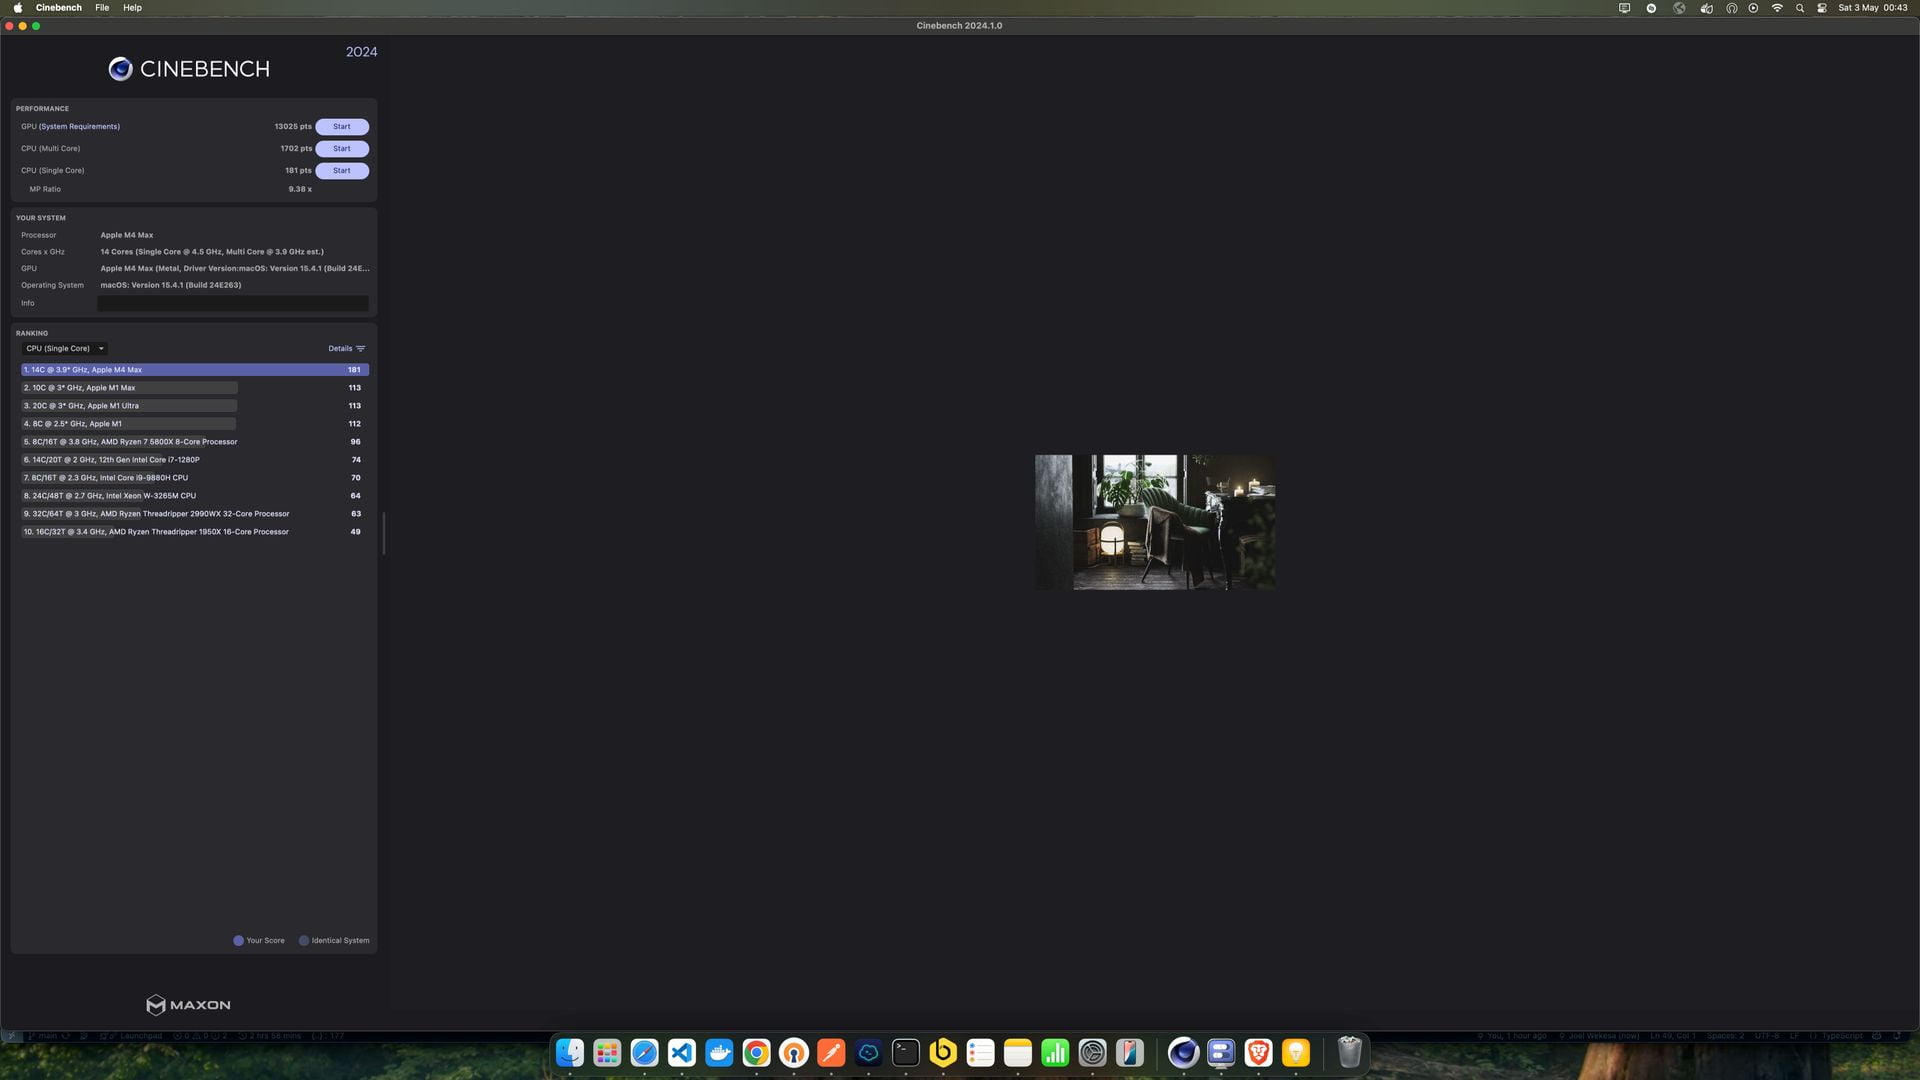Select the Intel Core i9-9880H ranking row
This screenshot has height=1080, width=1920.
195,478
